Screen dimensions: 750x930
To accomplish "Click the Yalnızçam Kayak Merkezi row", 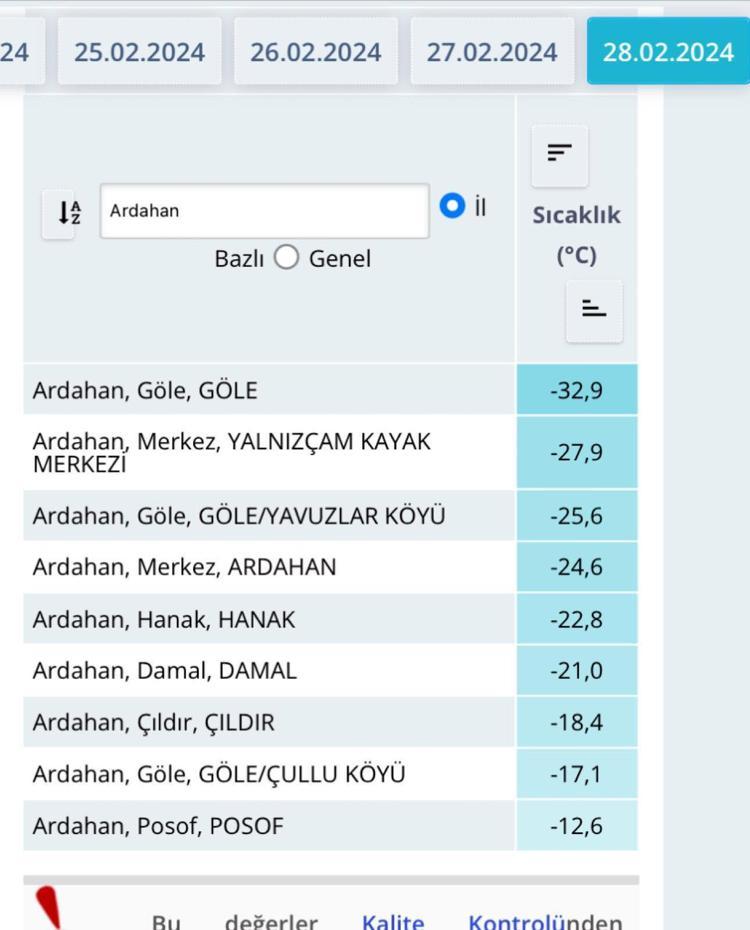I will [x=232, y=453].
